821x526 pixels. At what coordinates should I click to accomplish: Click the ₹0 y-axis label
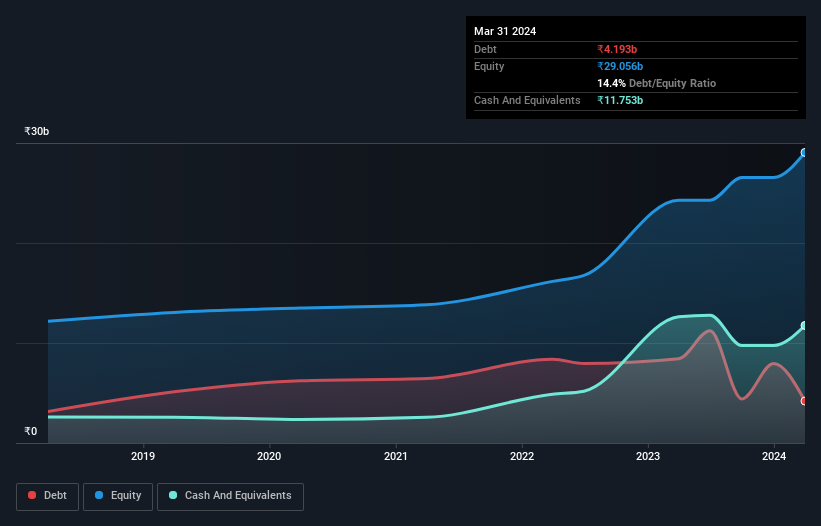[31, 431]
